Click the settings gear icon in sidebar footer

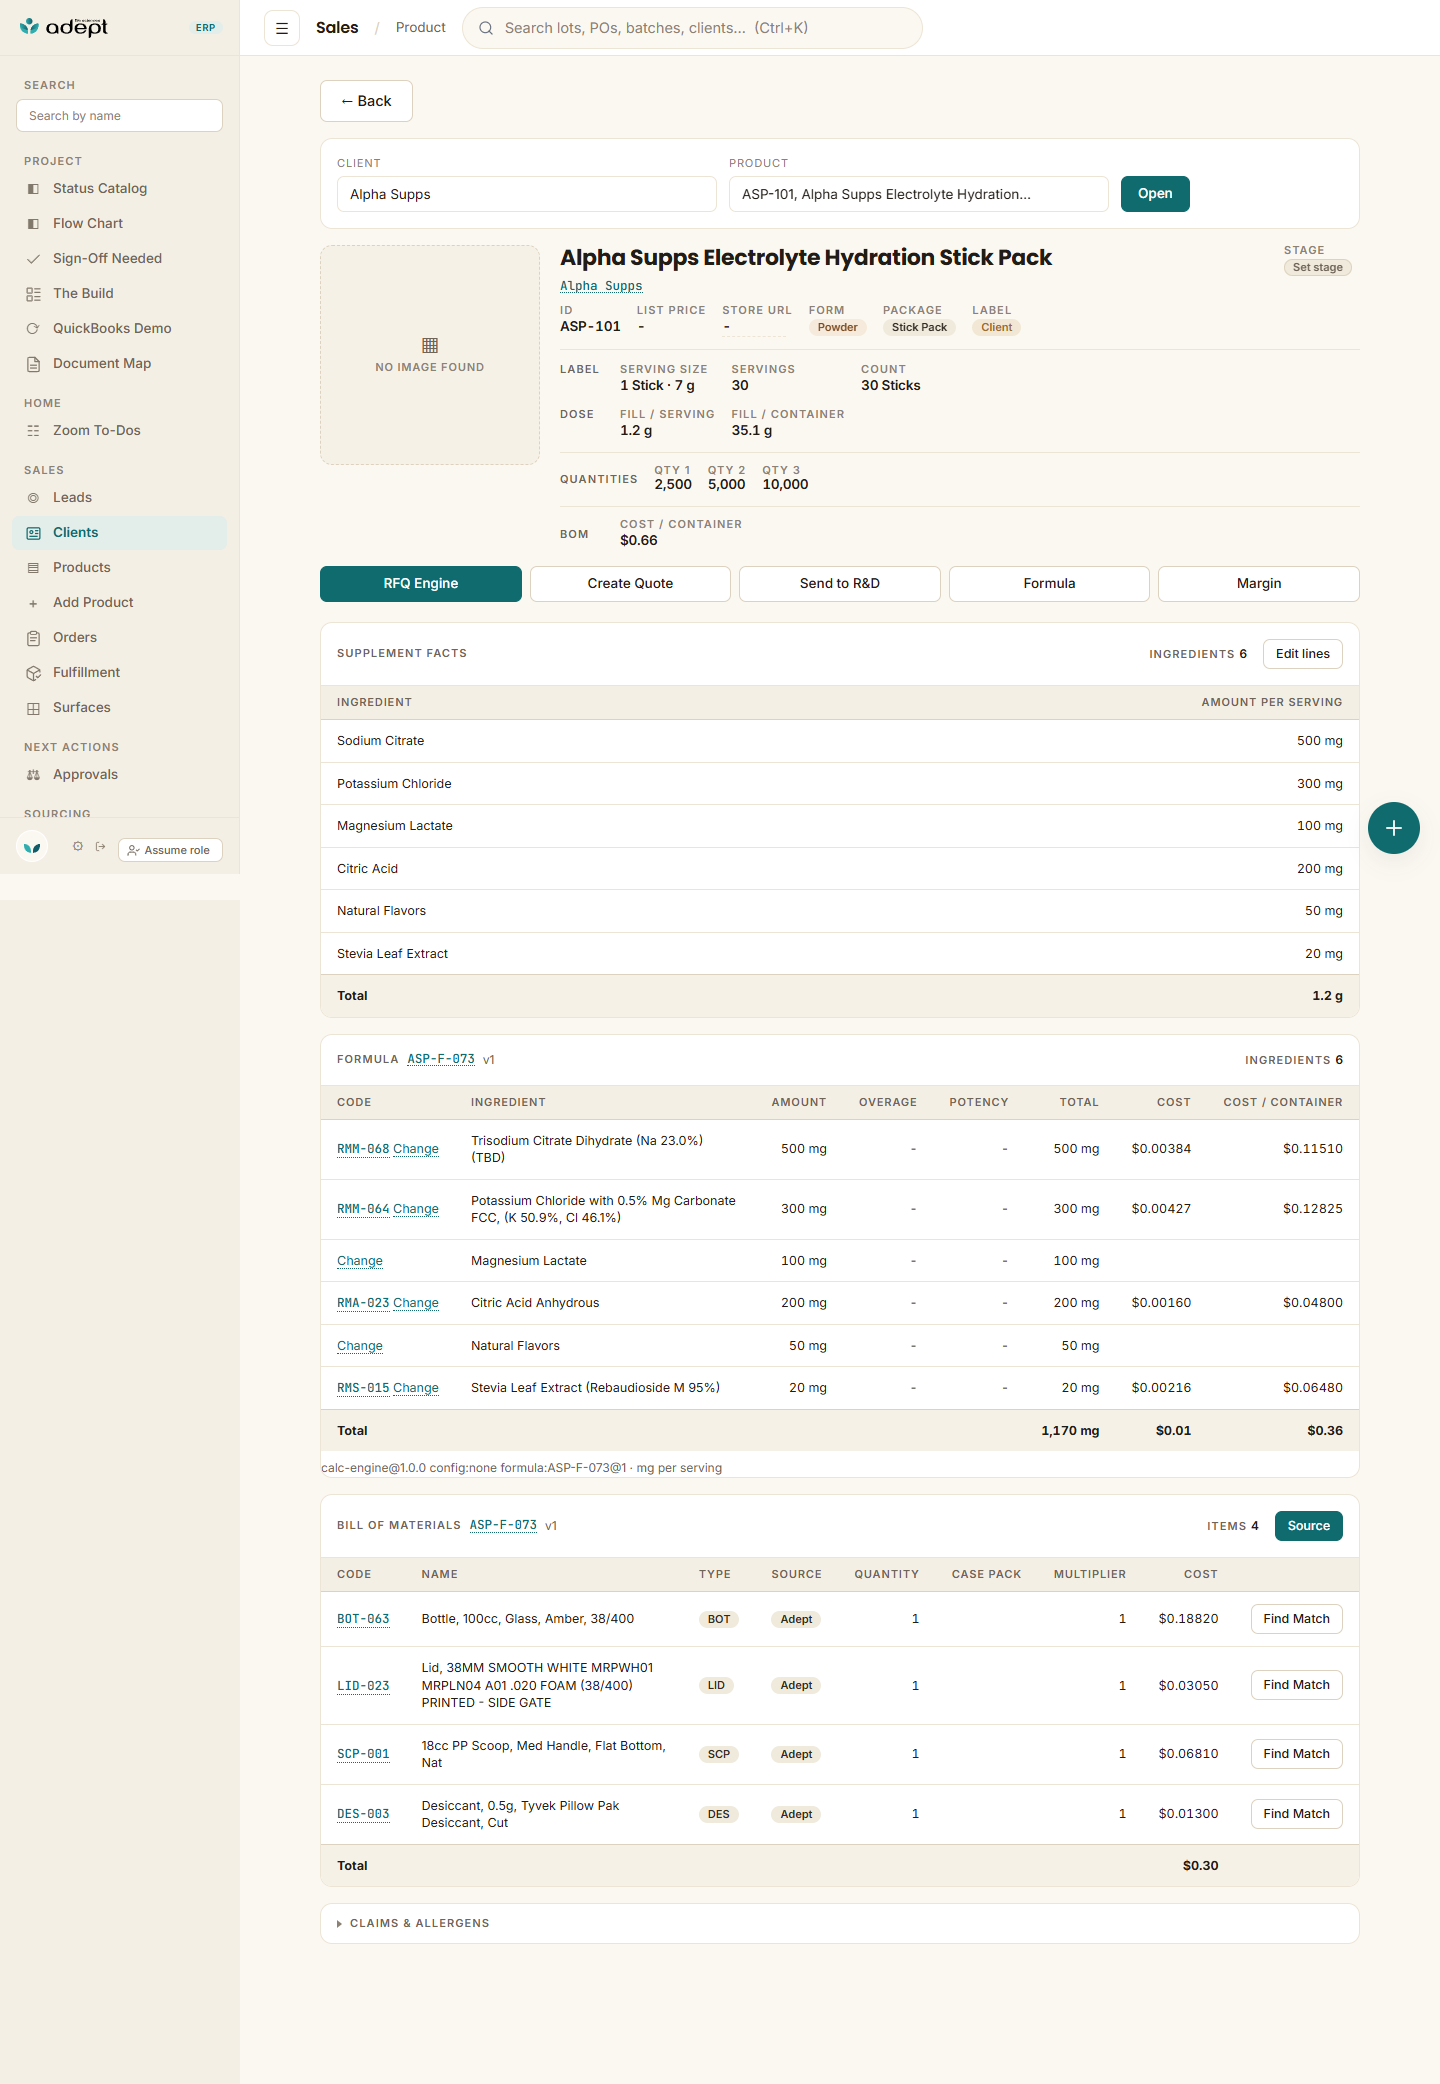pyautogui.click(x=78, y=846)
